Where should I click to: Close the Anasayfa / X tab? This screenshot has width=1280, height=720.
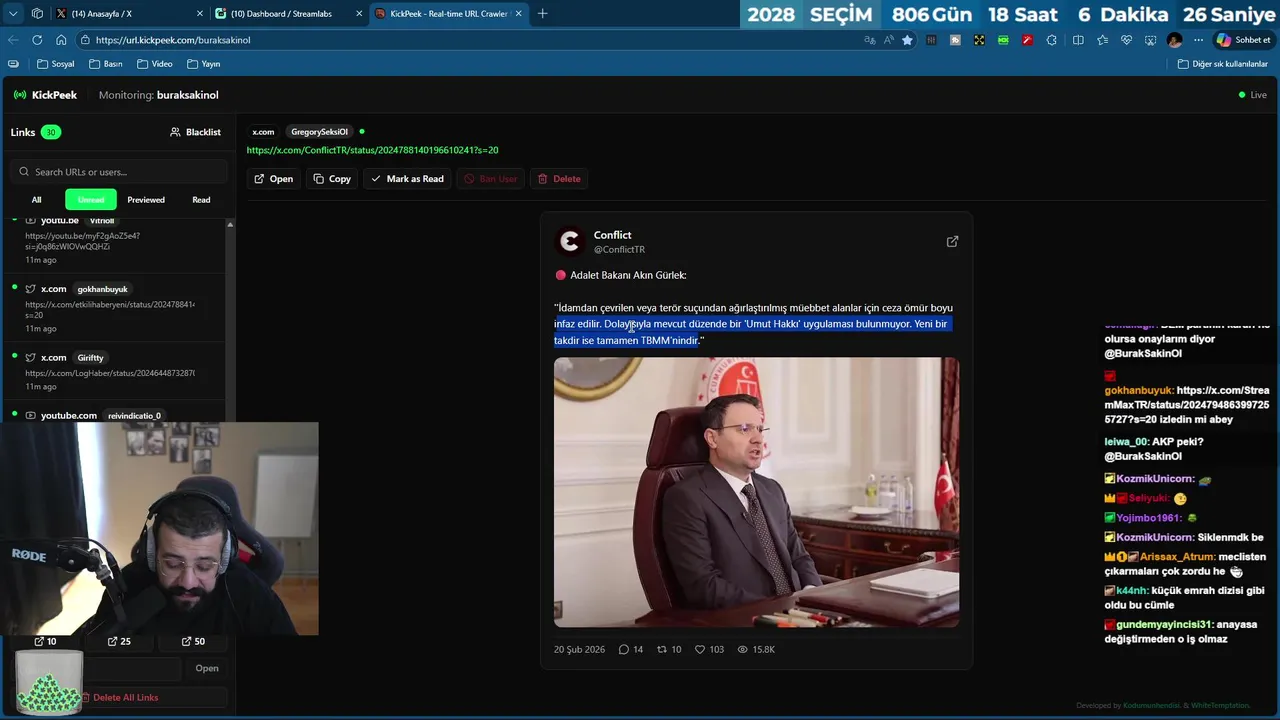(199, 13)
